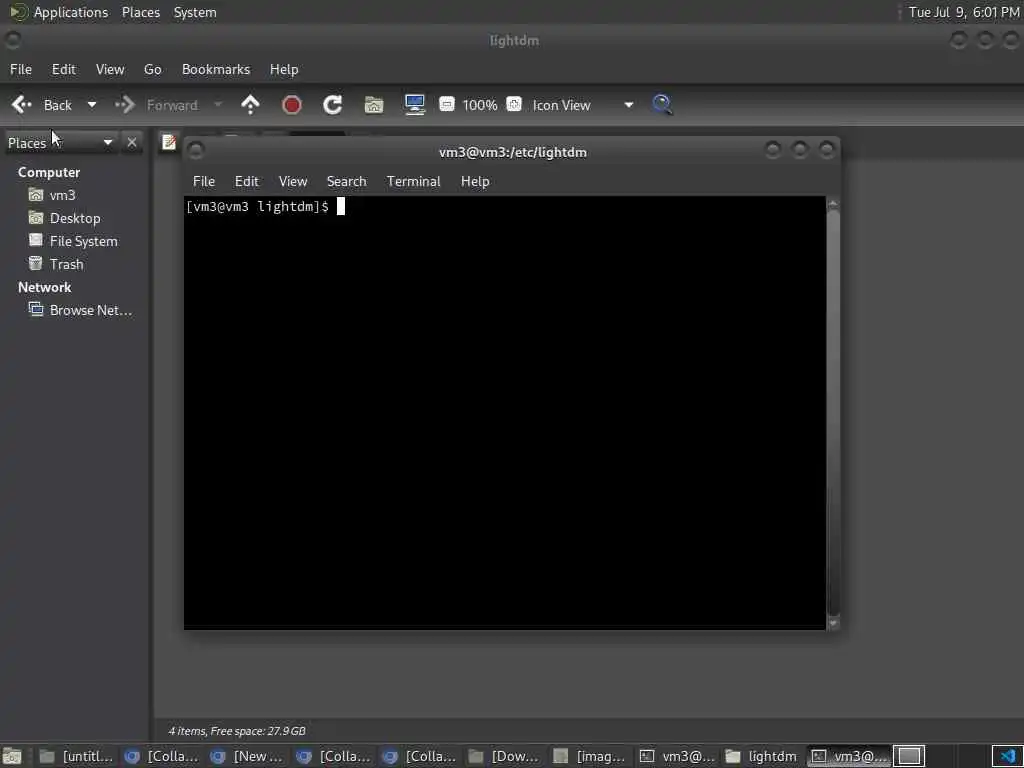The height and width of the screenshot is (768, 1024).
Task: Open the Forward history dropdown arrow
Action: [x=218, y=104]
